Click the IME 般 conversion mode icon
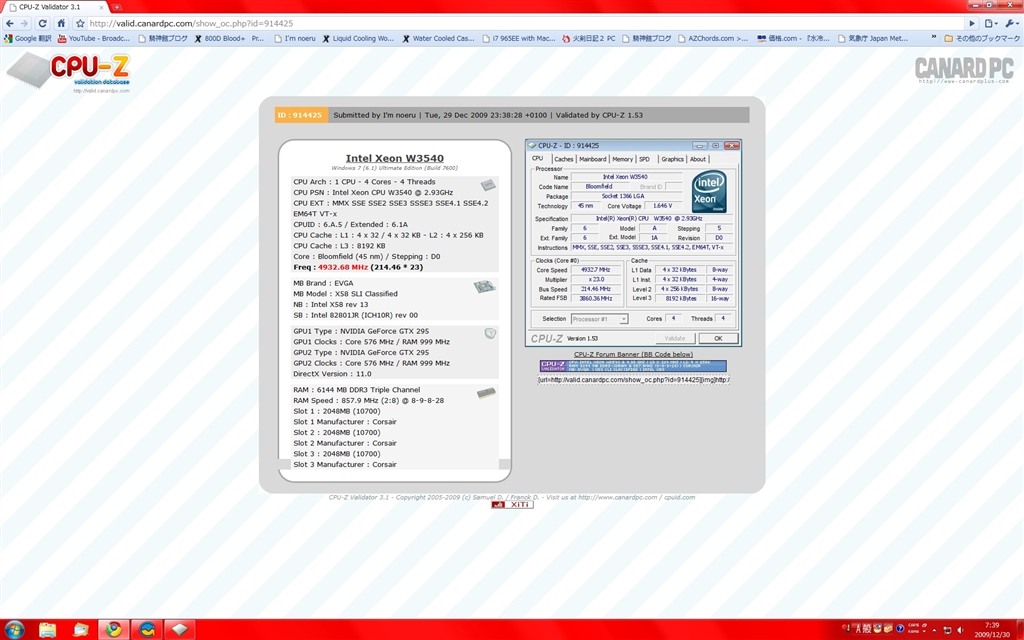 pos(867,630)
